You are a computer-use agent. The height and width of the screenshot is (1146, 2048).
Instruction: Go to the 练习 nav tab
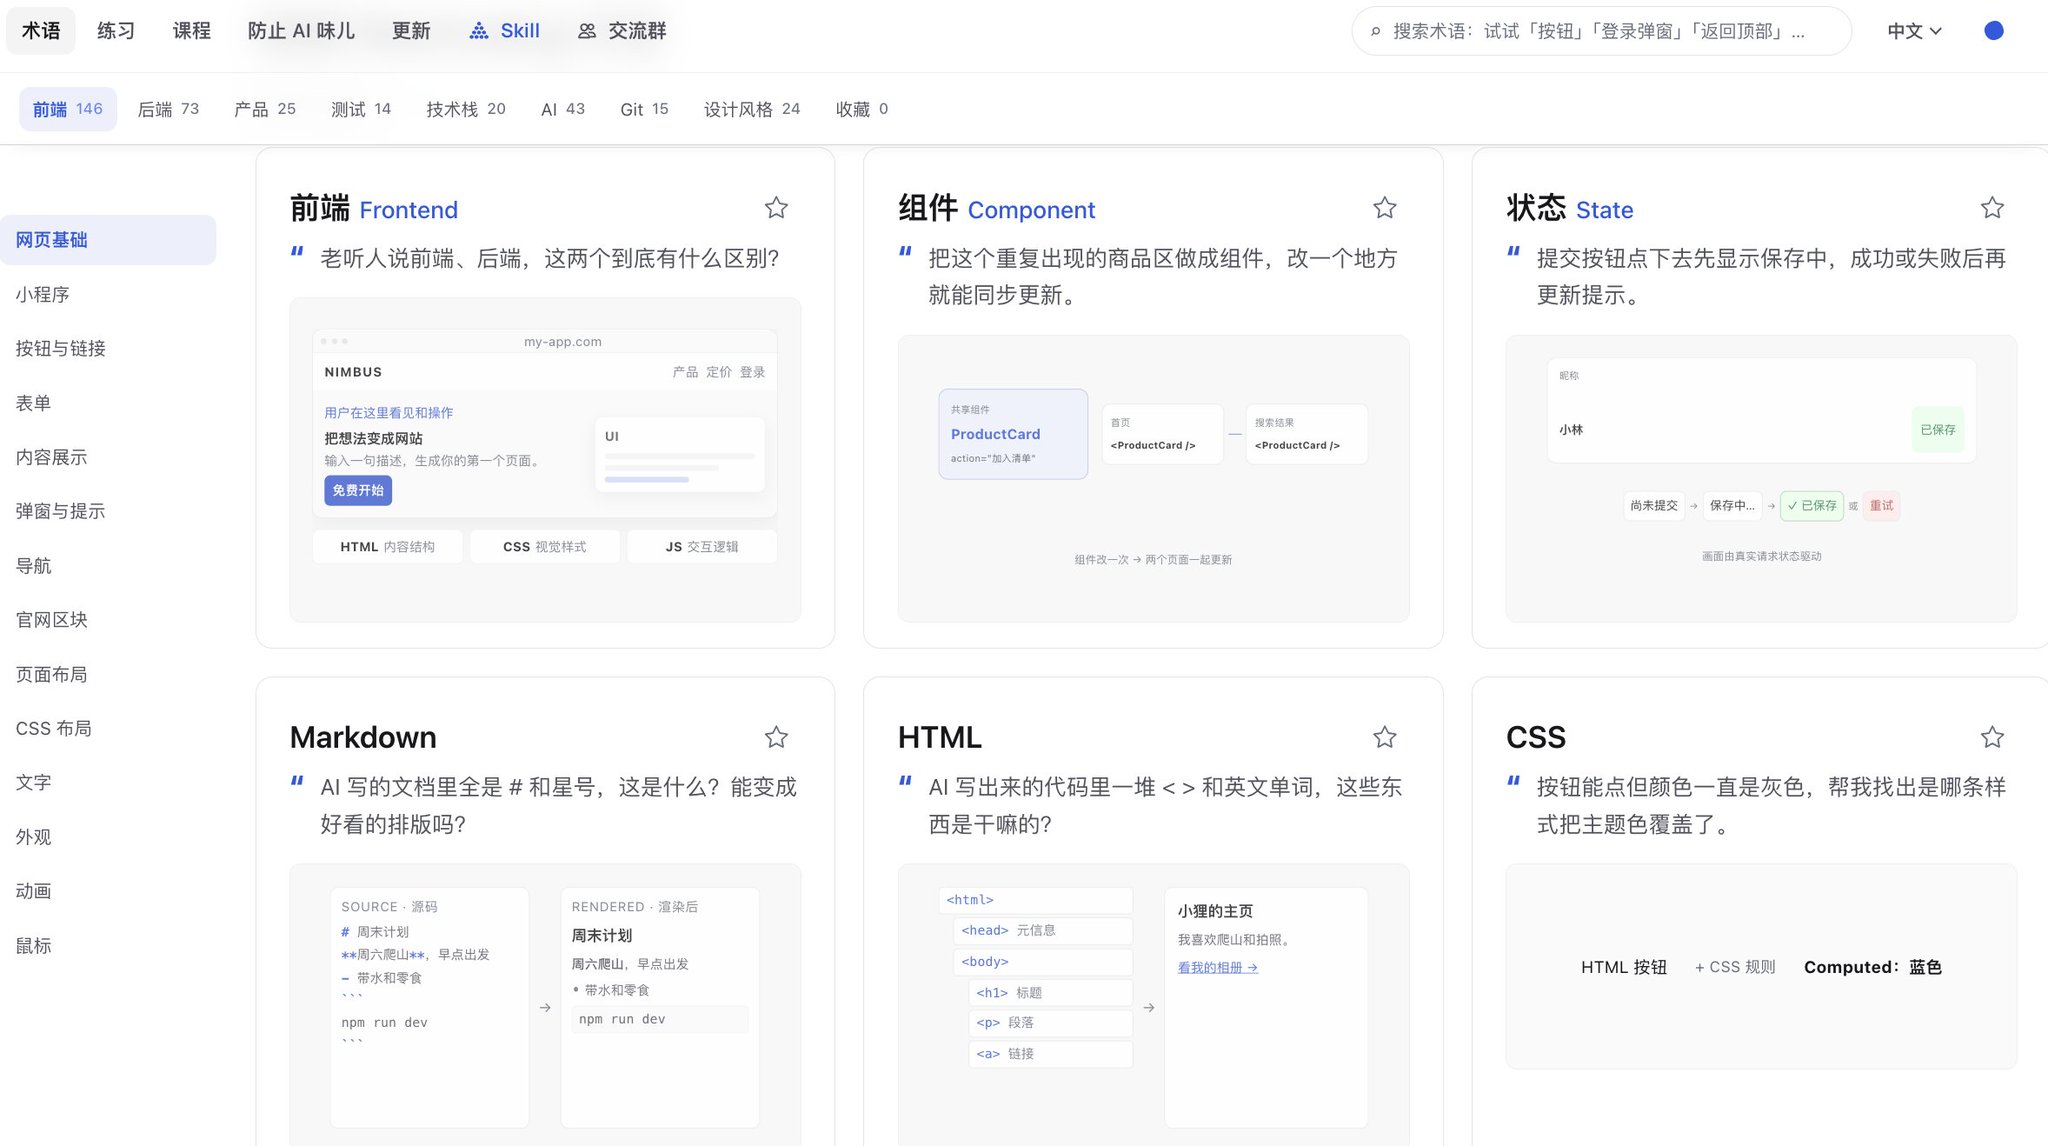tap(116, 31)
